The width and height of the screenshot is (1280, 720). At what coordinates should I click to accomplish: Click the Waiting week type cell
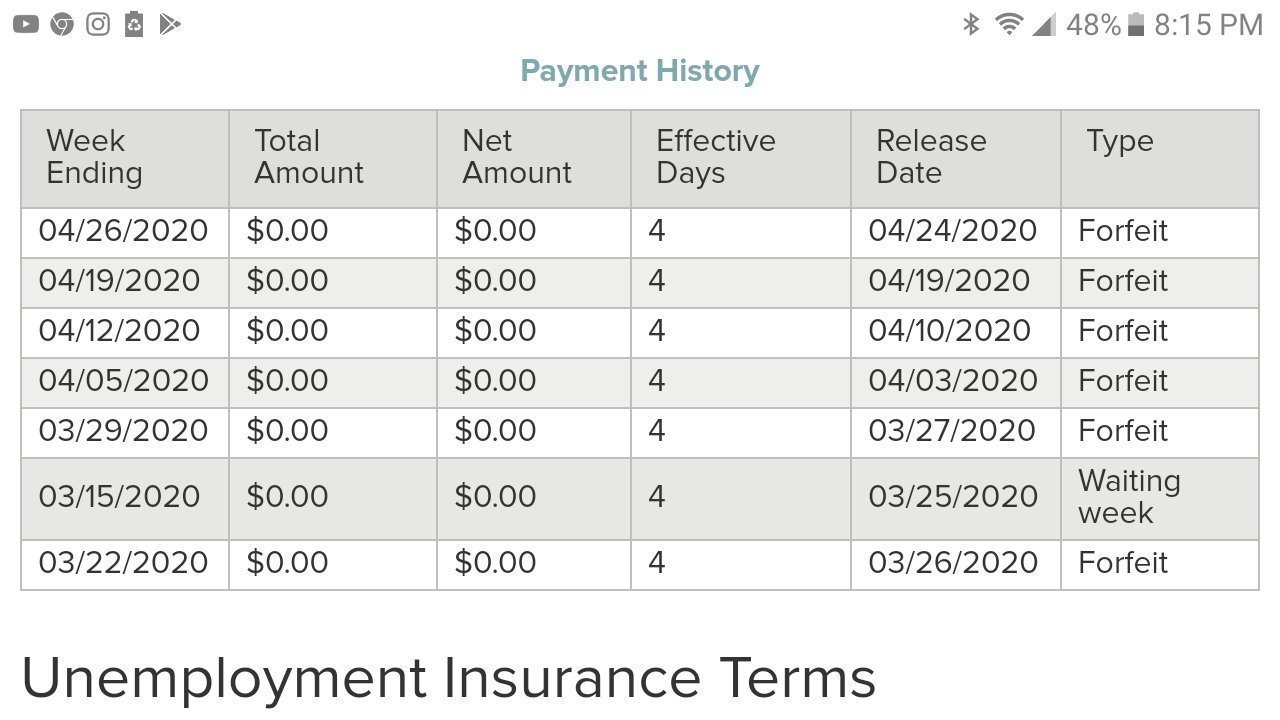[1129, 497]
